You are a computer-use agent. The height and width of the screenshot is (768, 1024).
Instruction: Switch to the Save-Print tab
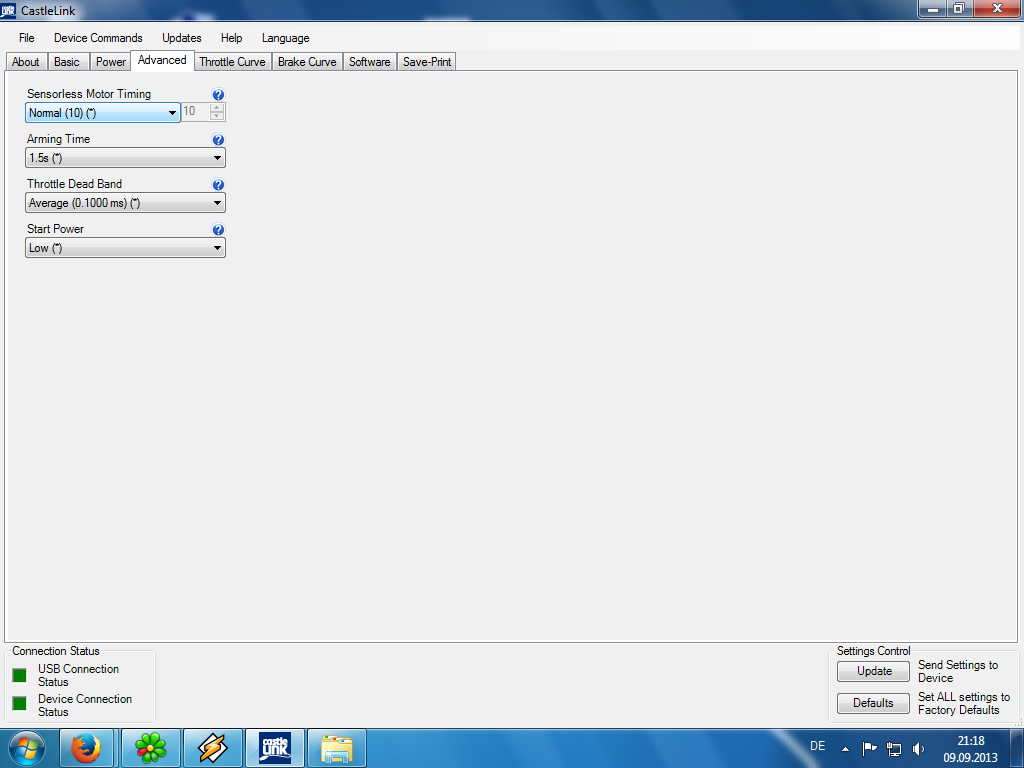(x=426, y=62)
